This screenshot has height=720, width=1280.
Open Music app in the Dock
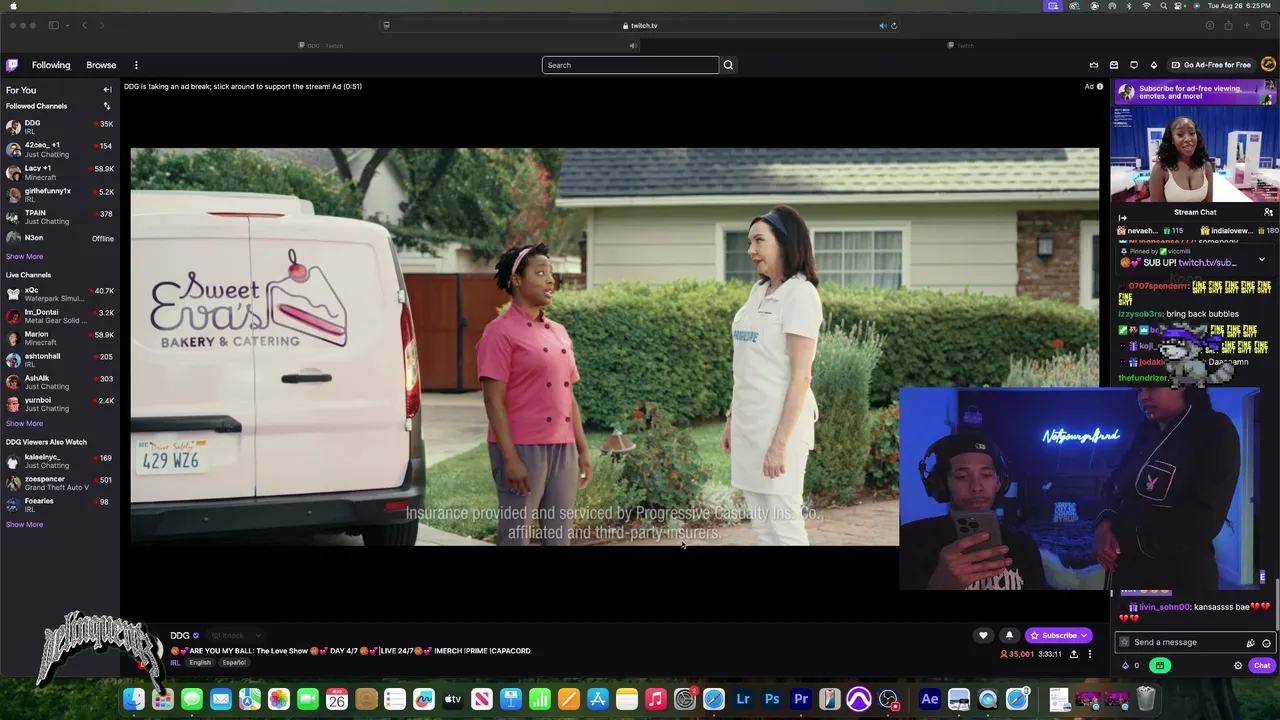[656, 699]
